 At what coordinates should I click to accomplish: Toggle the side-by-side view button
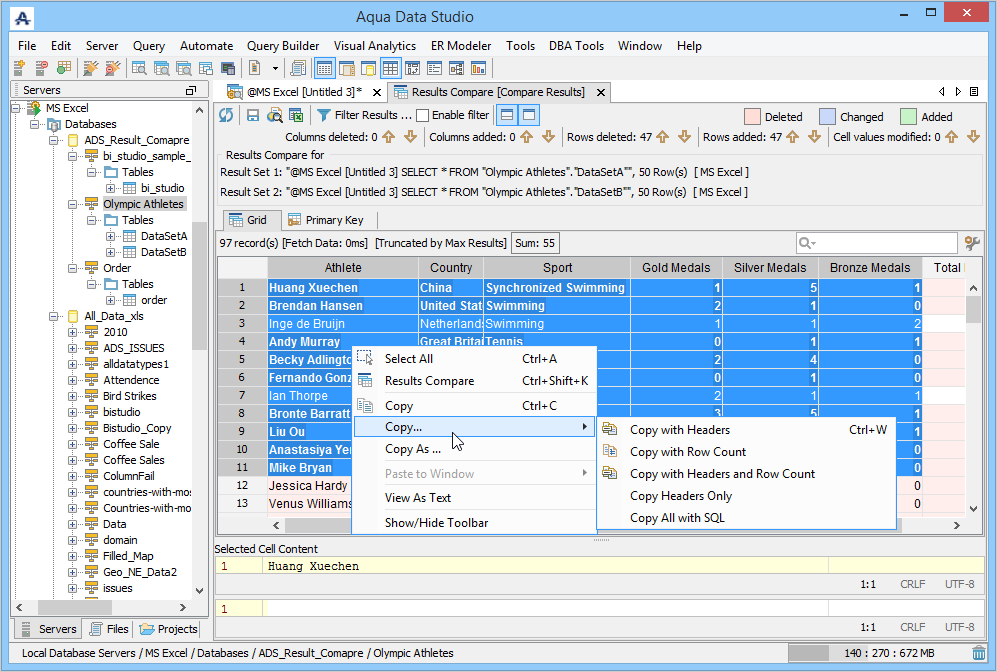[529, 115]
